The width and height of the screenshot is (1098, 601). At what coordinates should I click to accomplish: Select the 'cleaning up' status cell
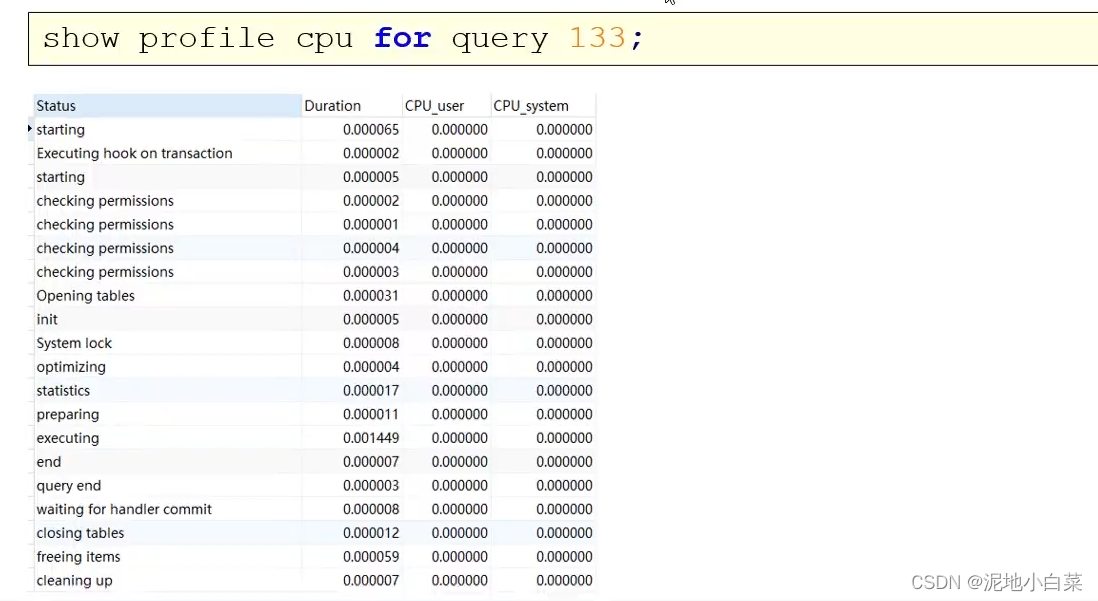(167, 581)
